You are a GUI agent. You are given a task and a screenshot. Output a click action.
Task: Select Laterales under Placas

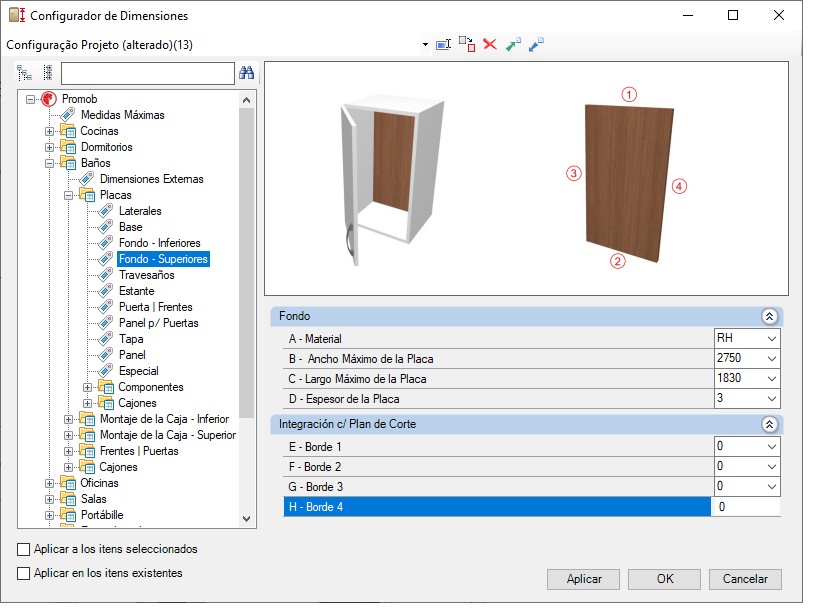[140, 212]
